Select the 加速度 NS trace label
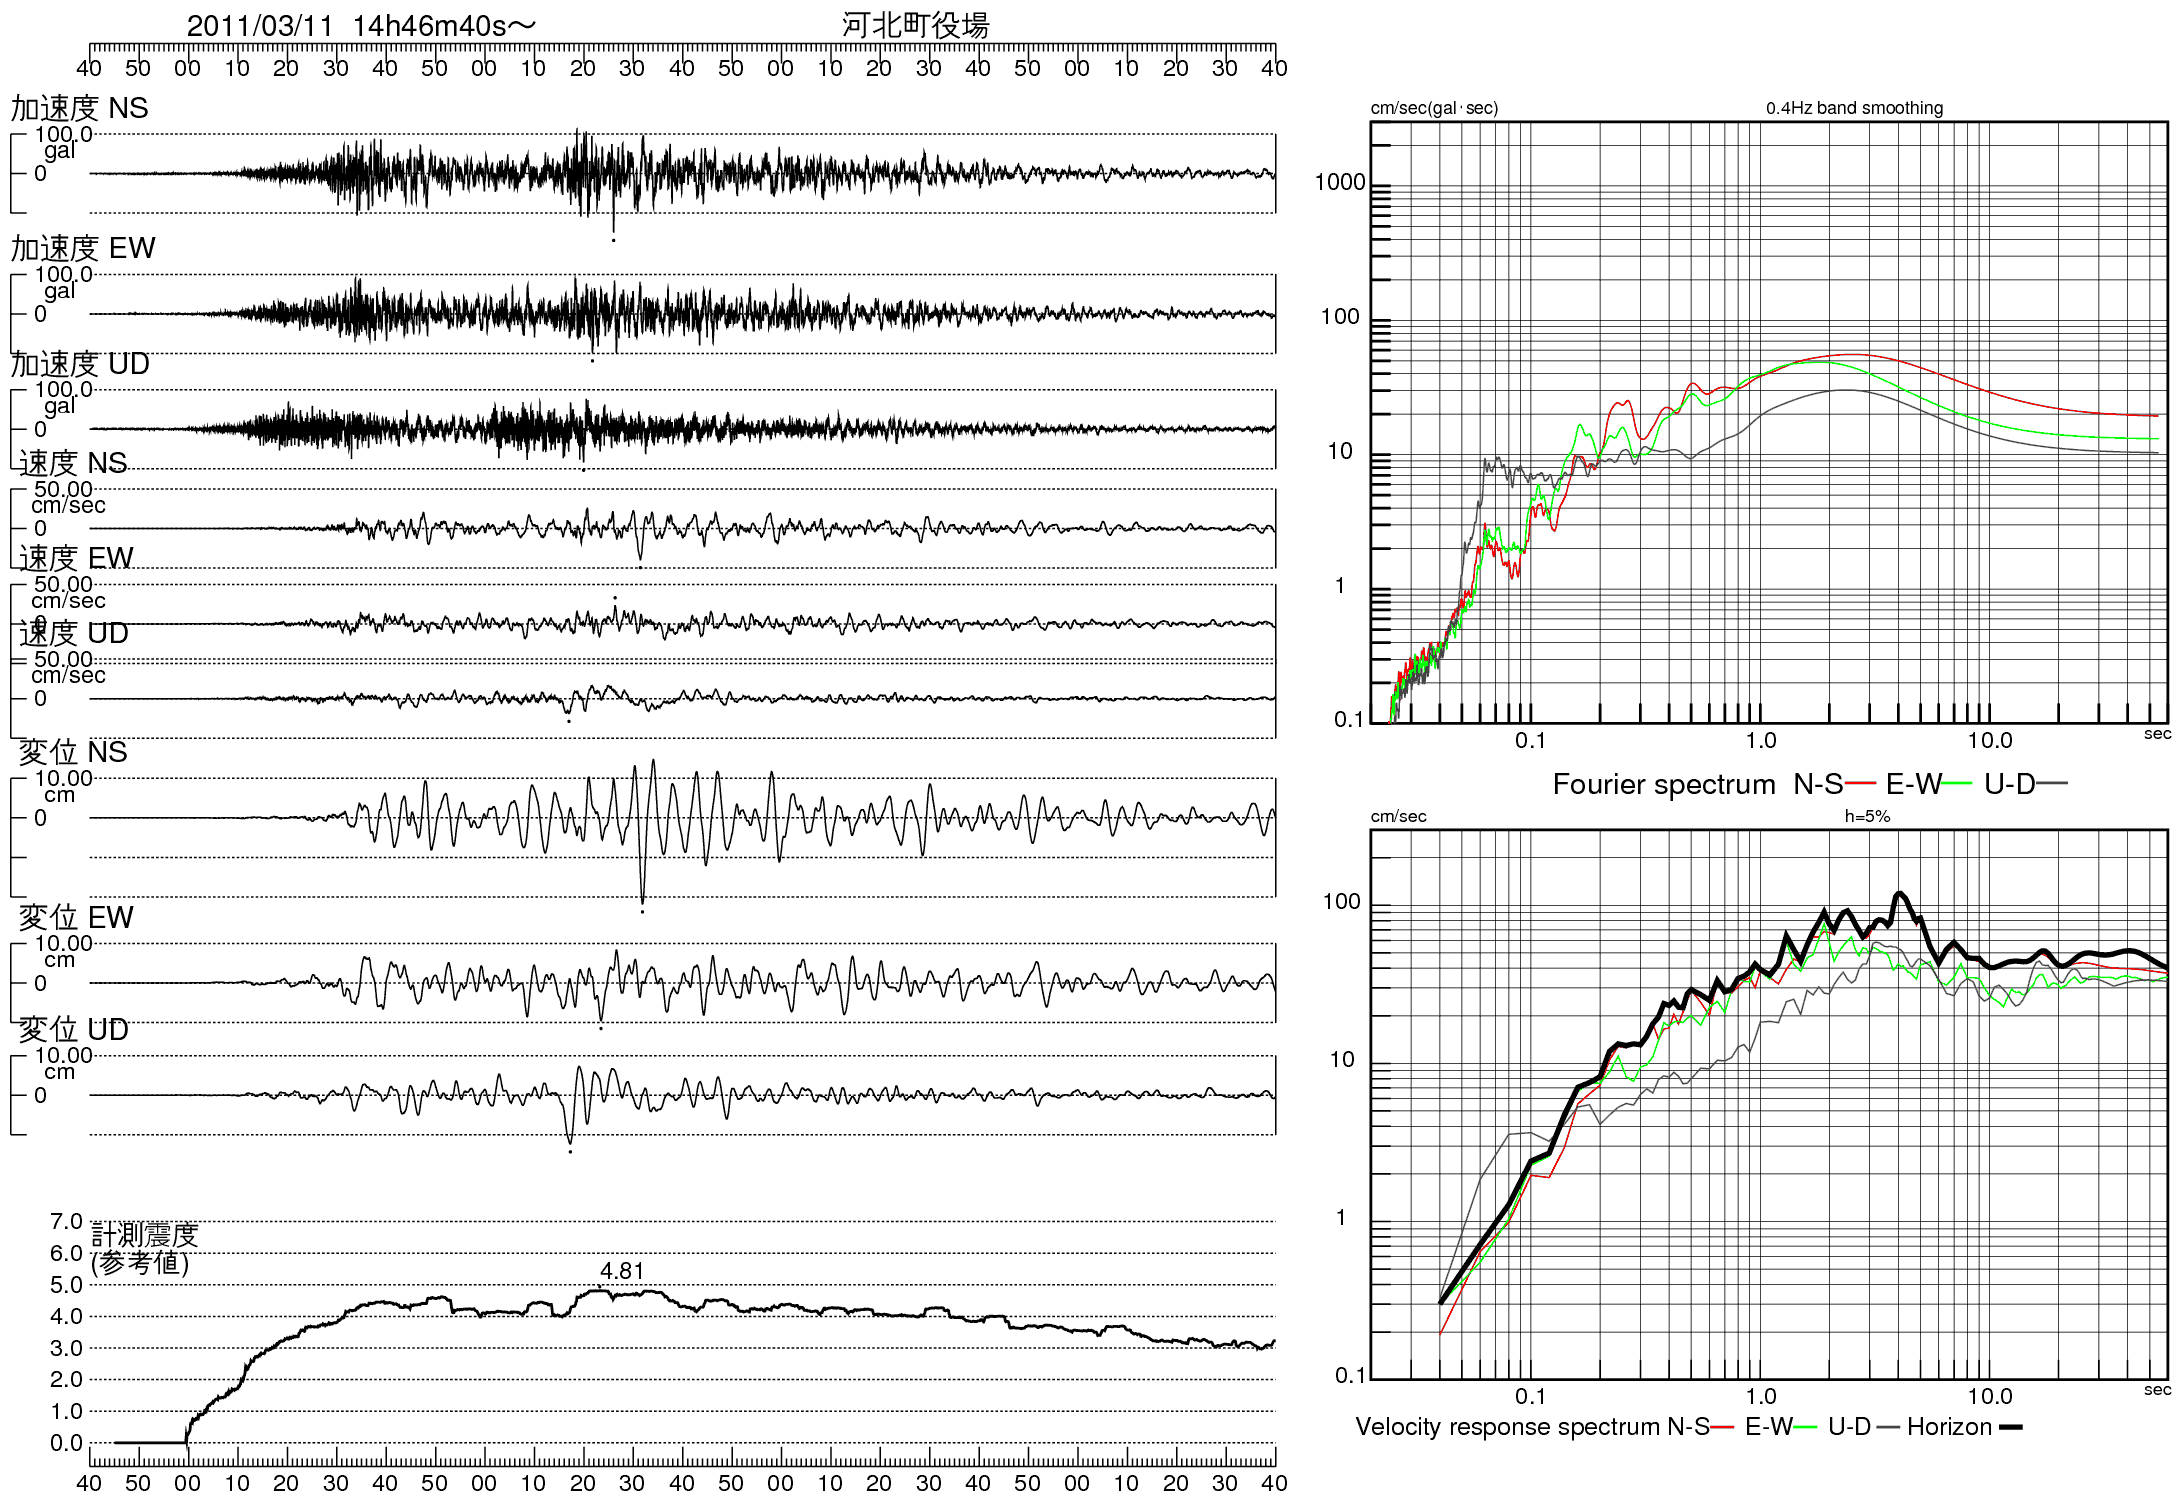The width and height of the screenshot is (2182, 1501). click(80, 108)
